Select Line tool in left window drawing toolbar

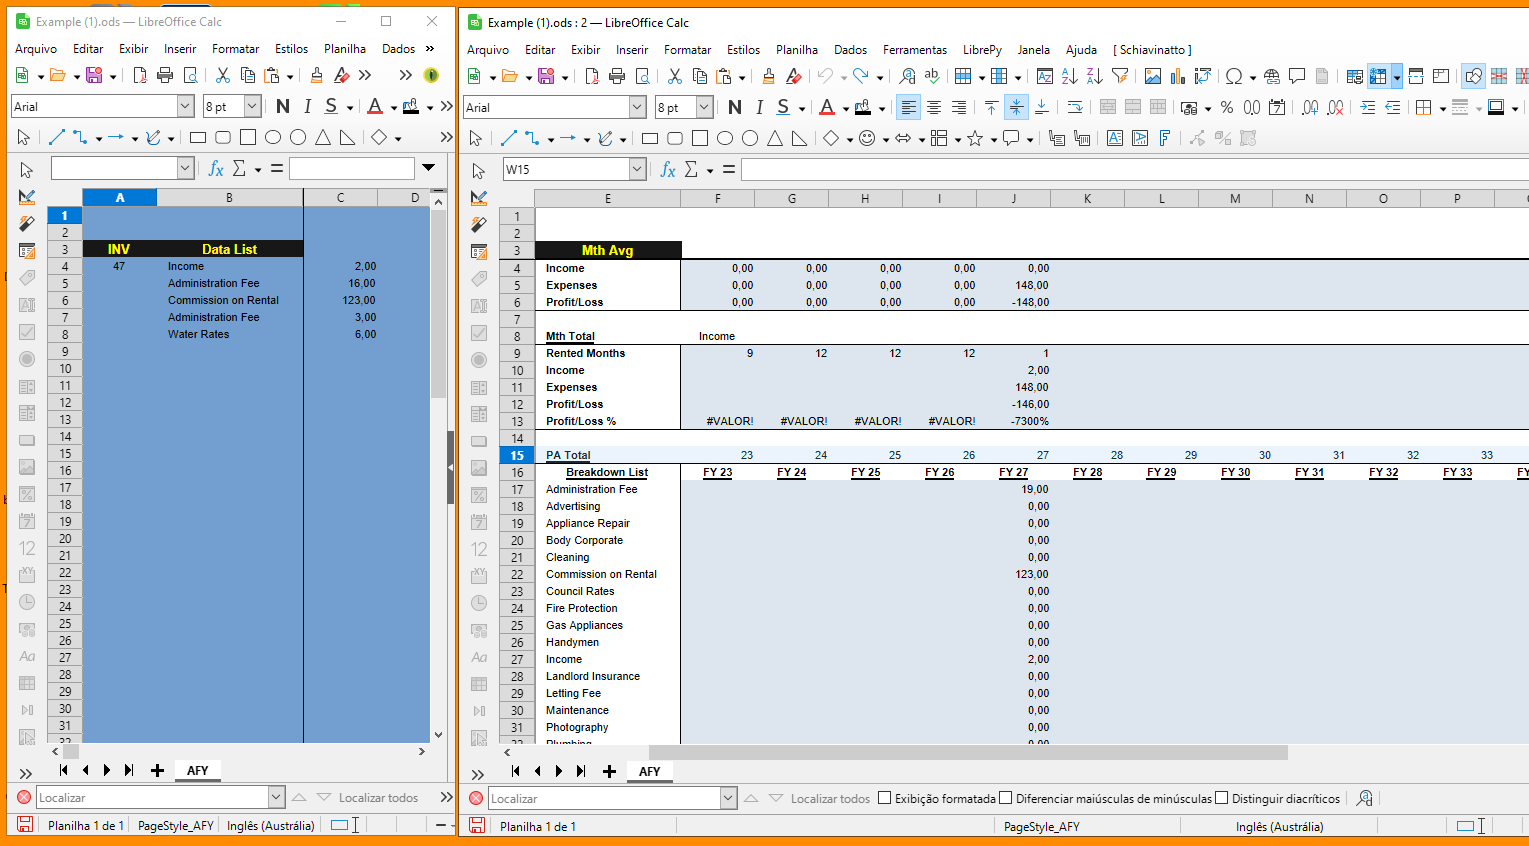pyautogui.click(x=56, y=137)
